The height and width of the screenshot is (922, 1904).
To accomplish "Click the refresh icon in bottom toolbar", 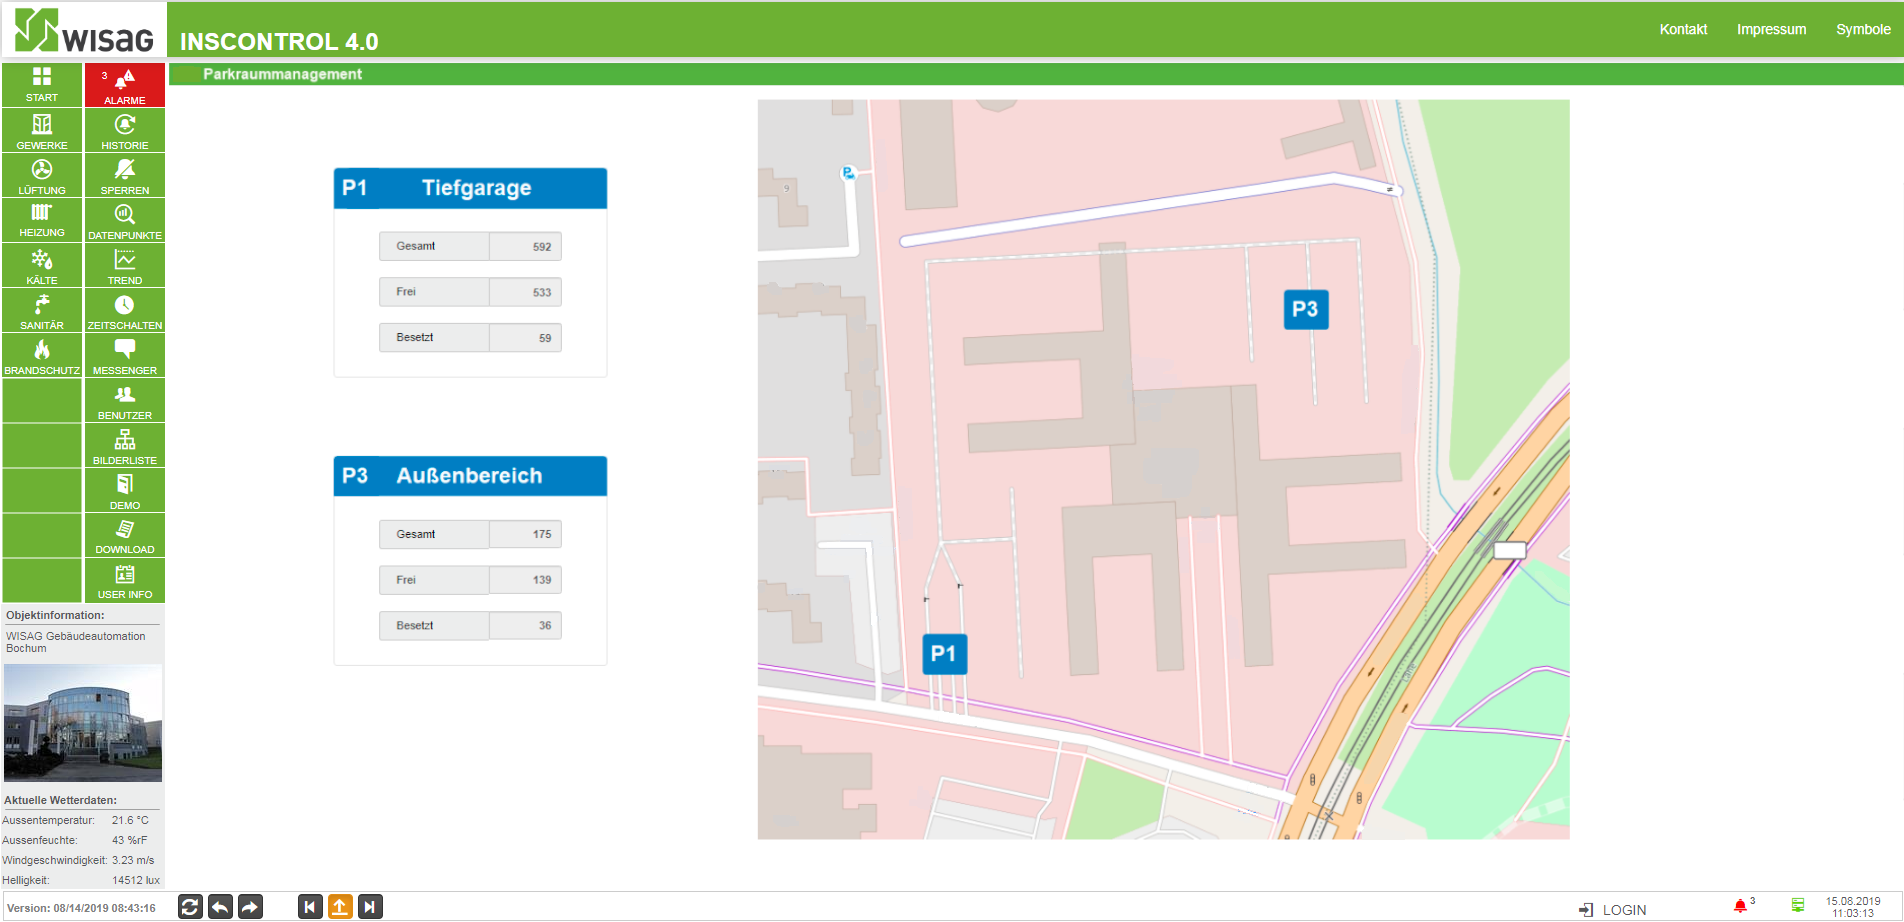I will point(190,907).
